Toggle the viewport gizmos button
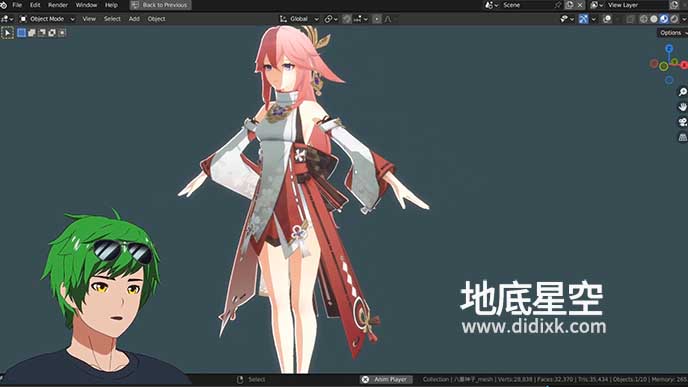688x387 pixels. coord(584,19)
